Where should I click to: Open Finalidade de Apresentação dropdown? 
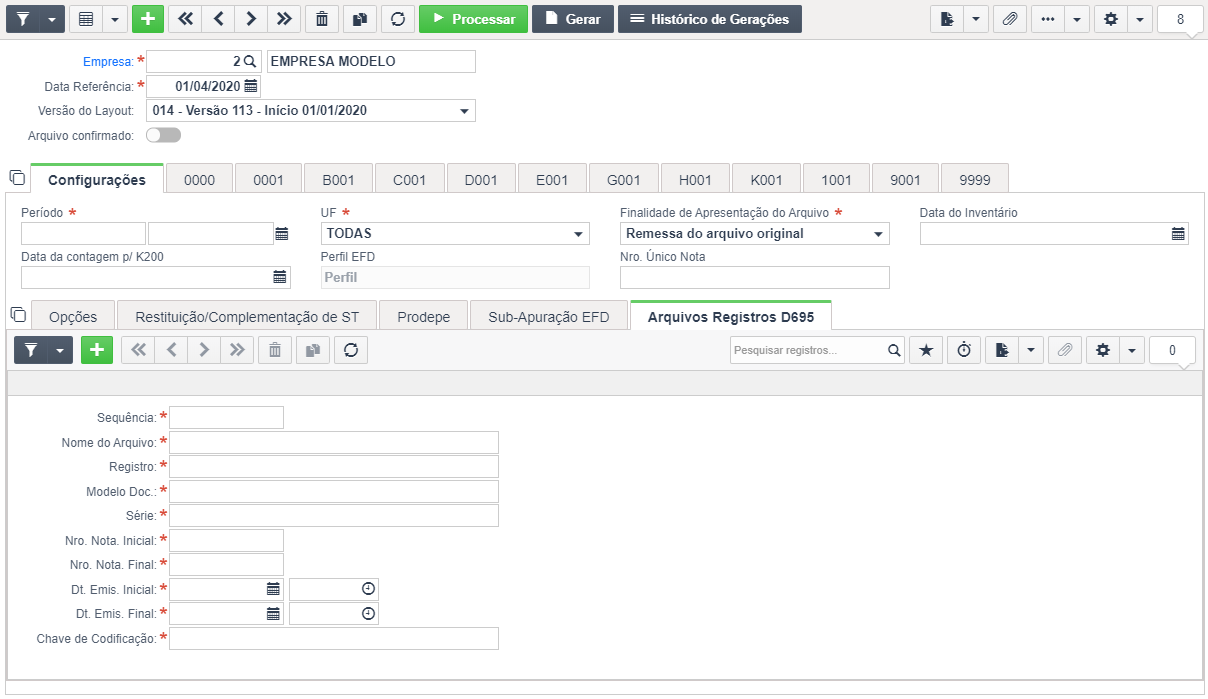point(754,234)
